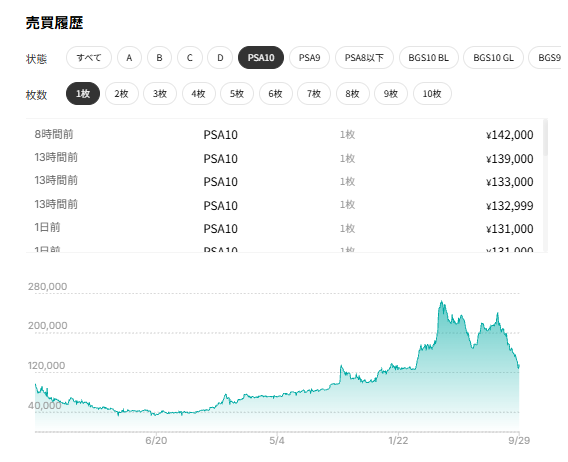Click the 枚数 filter label
This screenshot has width=568, height=462.
[x=36, y=95]
